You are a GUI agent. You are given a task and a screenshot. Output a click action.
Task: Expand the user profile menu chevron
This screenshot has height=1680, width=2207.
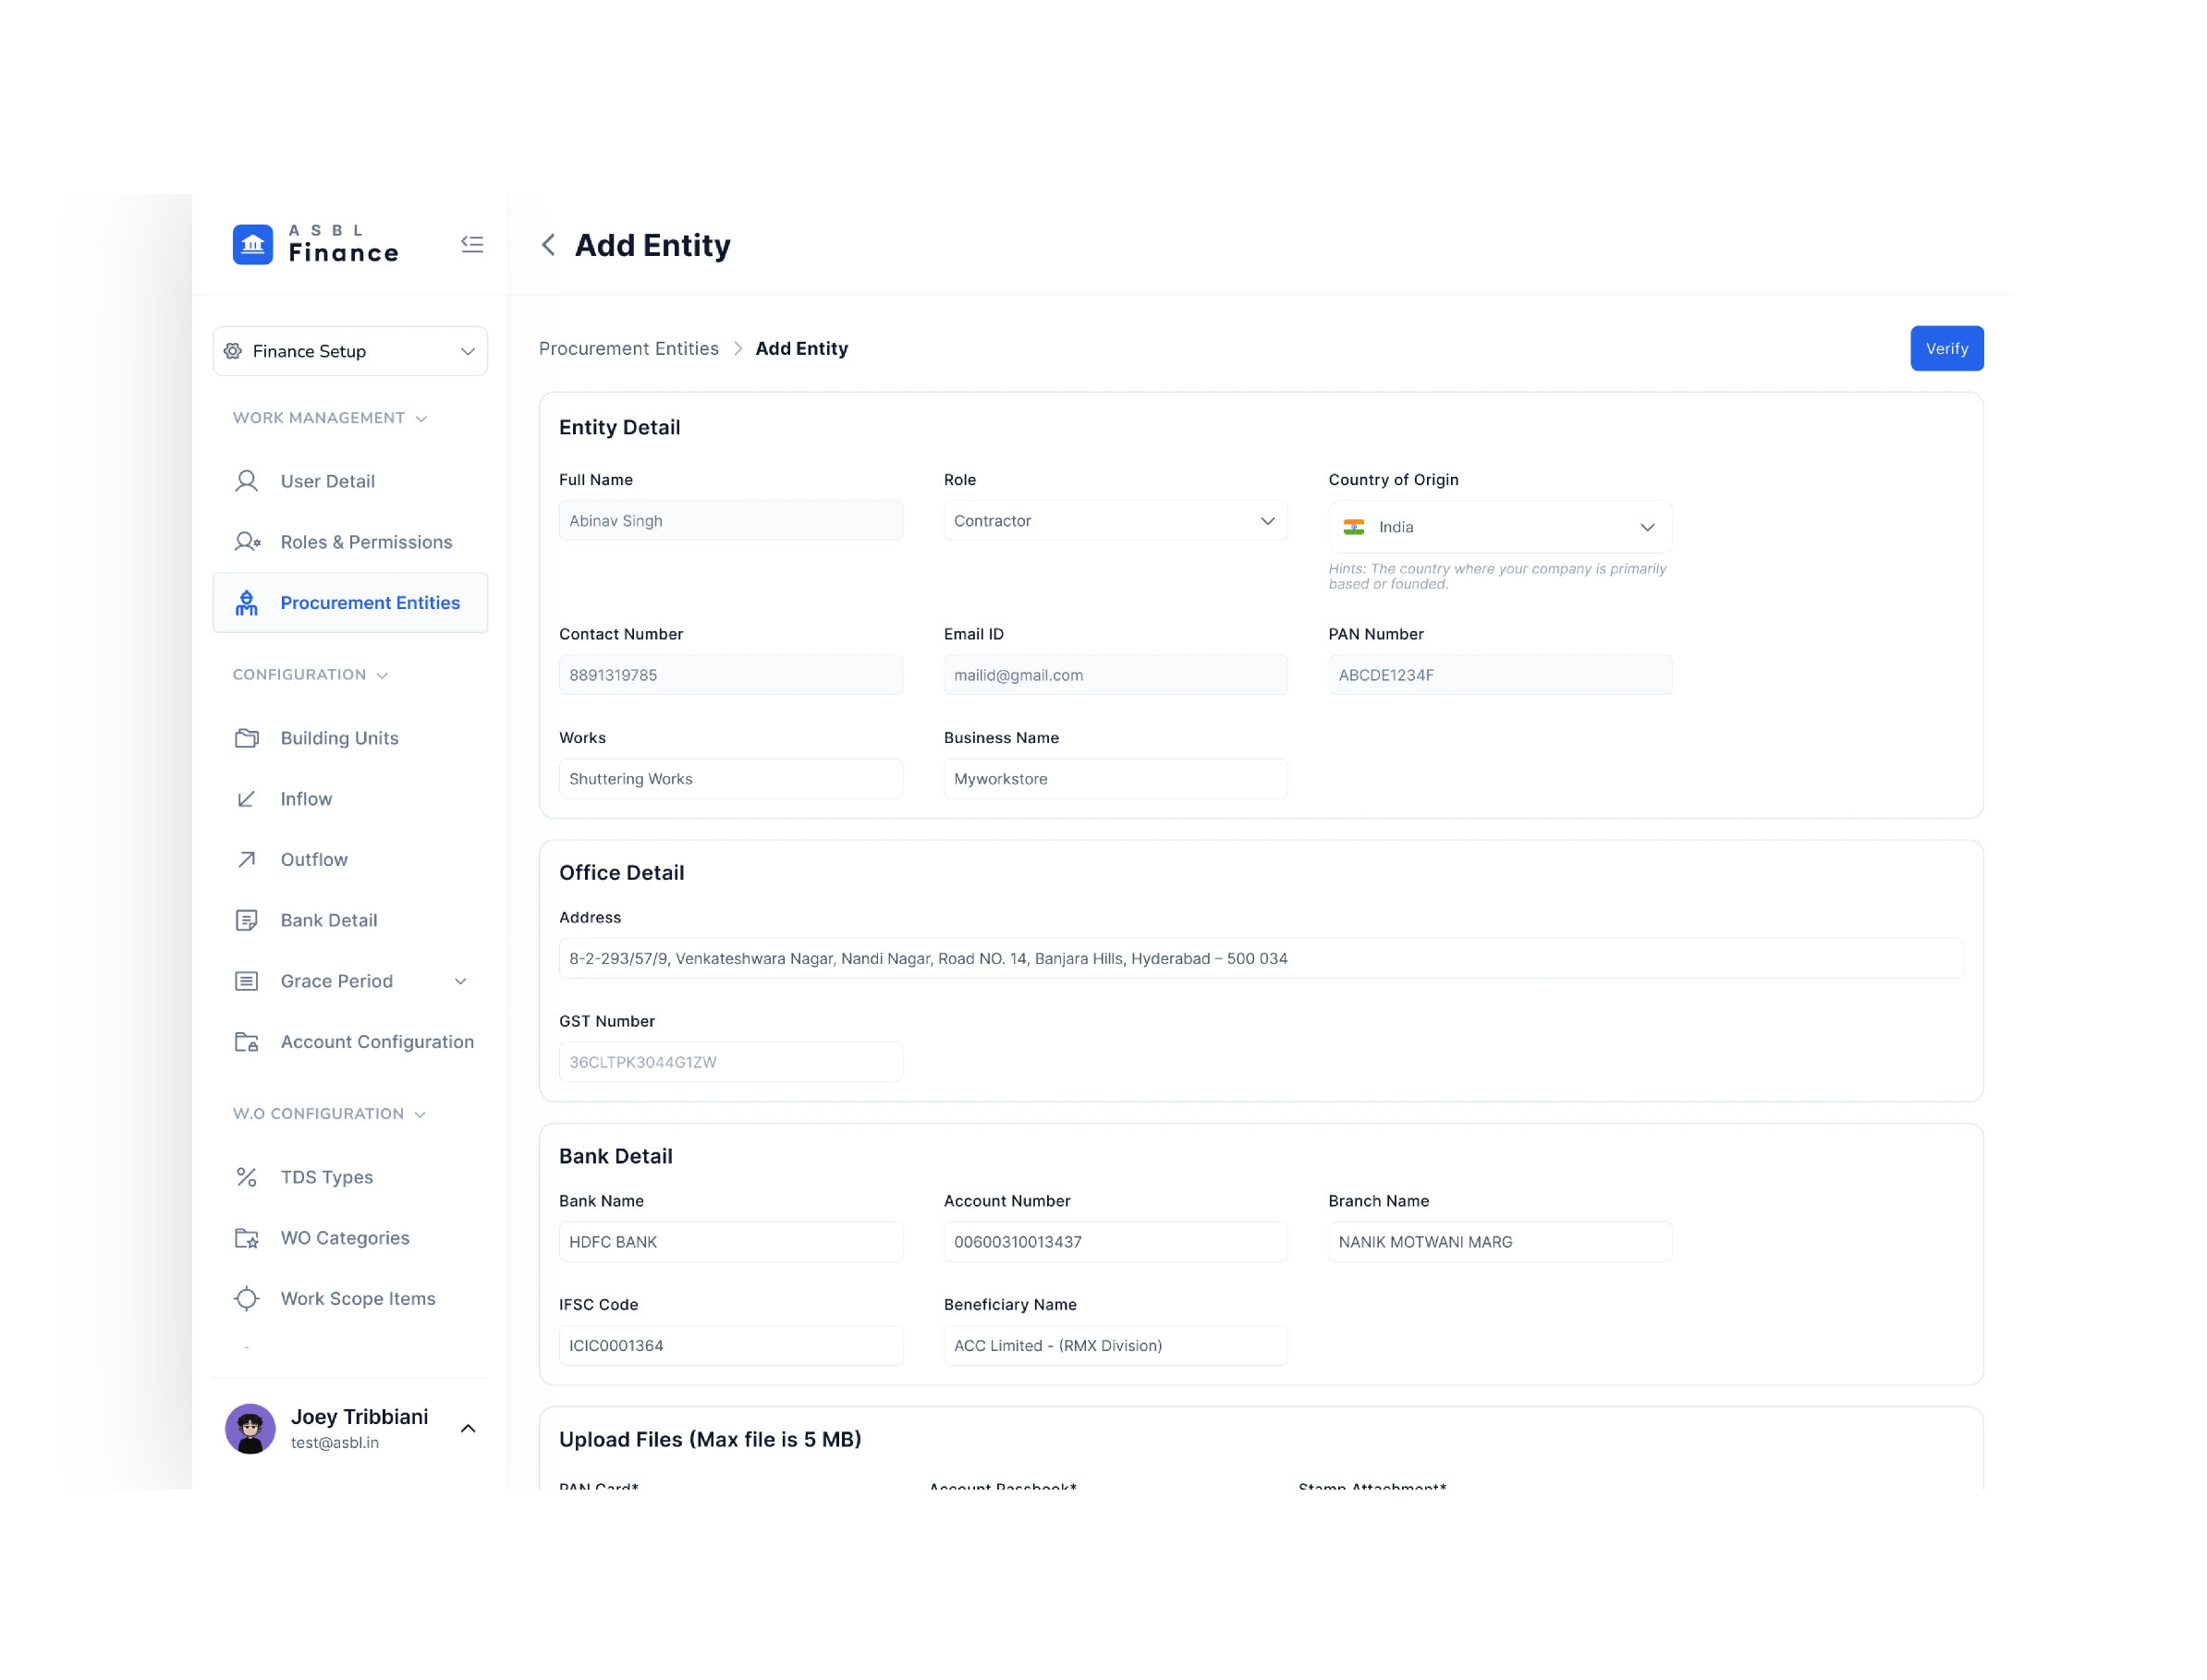tap(467, 1428)
